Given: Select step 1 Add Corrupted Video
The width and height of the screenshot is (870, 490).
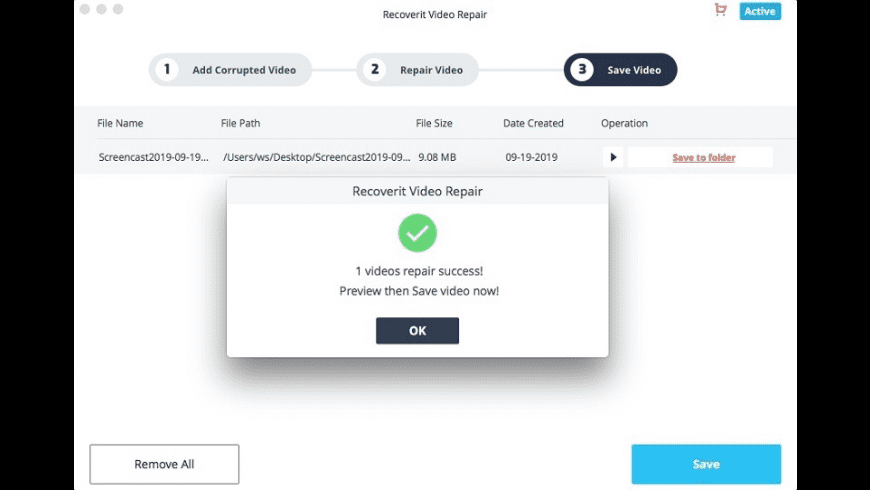Looking at the screenshot, I should pos(230,70).
